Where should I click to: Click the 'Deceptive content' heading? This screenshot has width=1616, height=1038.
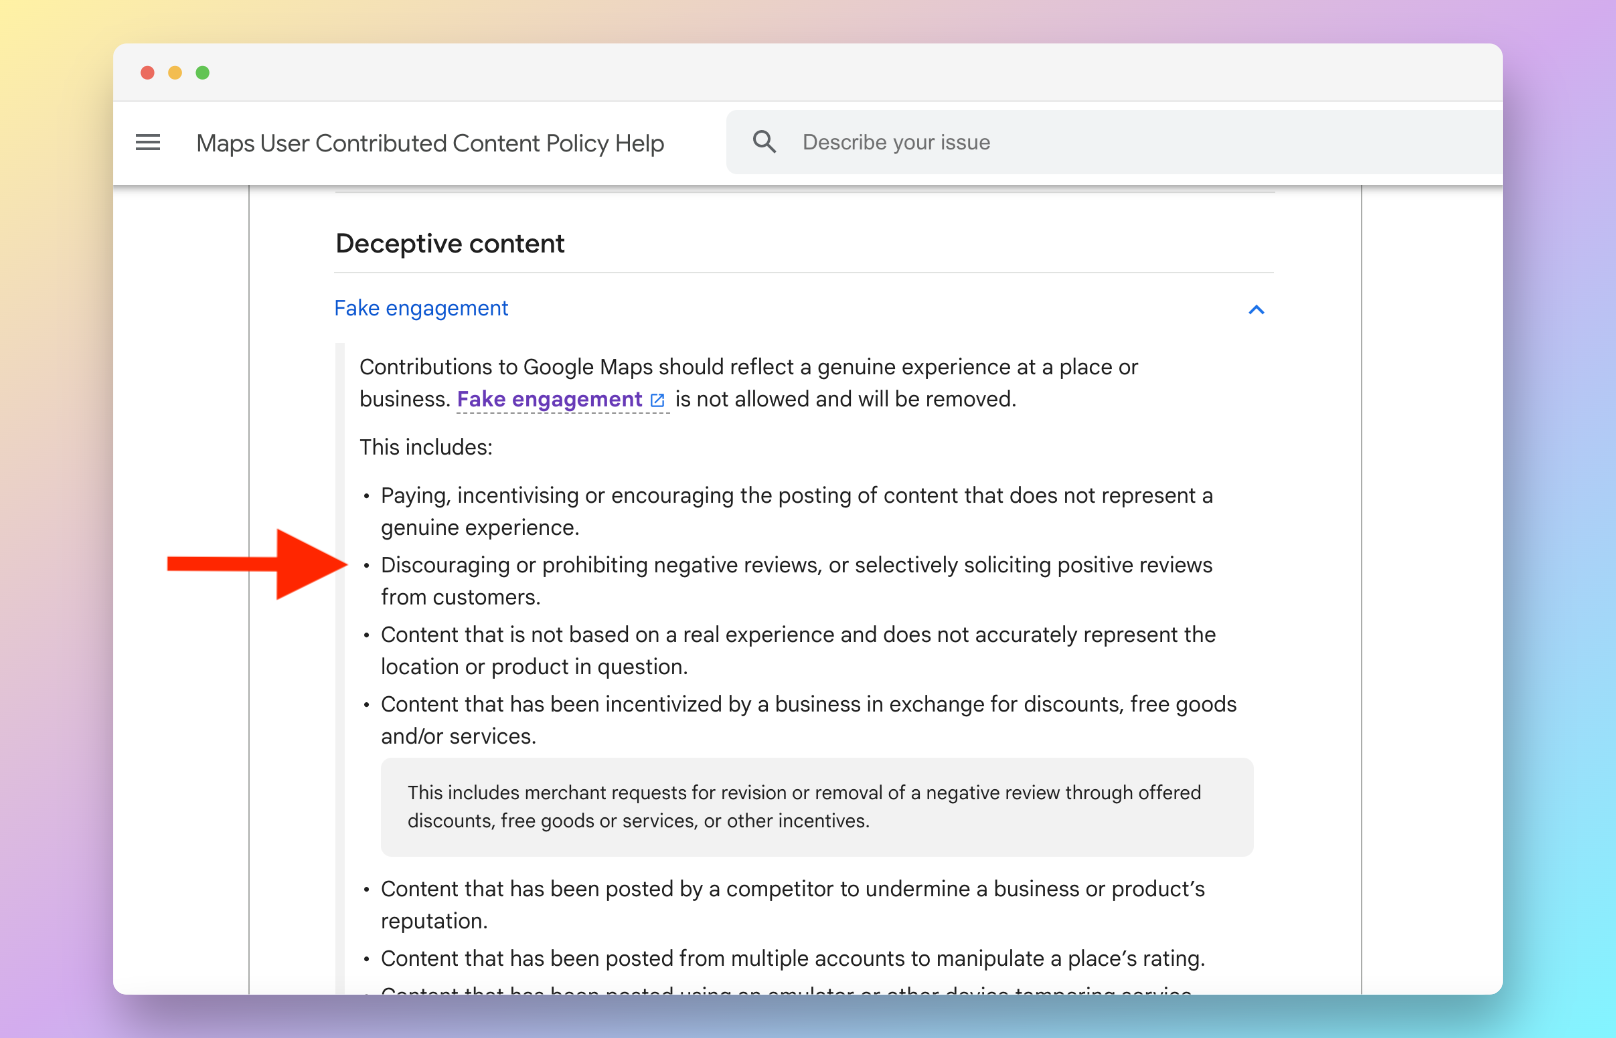point(450,244)
